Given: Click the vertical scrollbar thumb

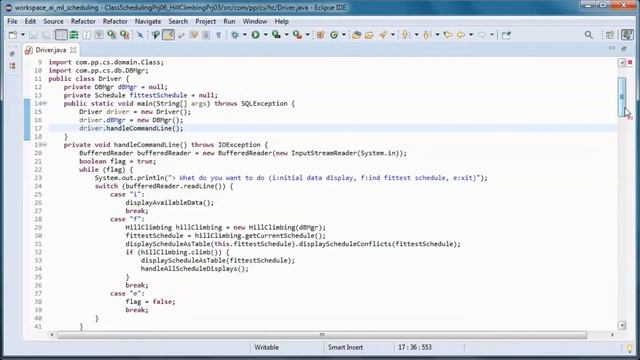Looking at the screenshot, I should click(x=622, y=97).
